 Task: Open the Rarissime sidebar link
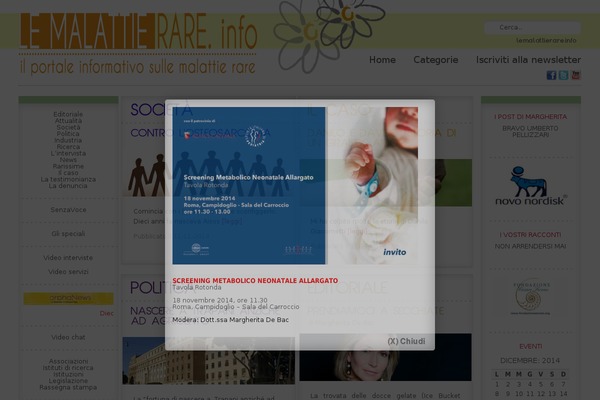[68, 166]
